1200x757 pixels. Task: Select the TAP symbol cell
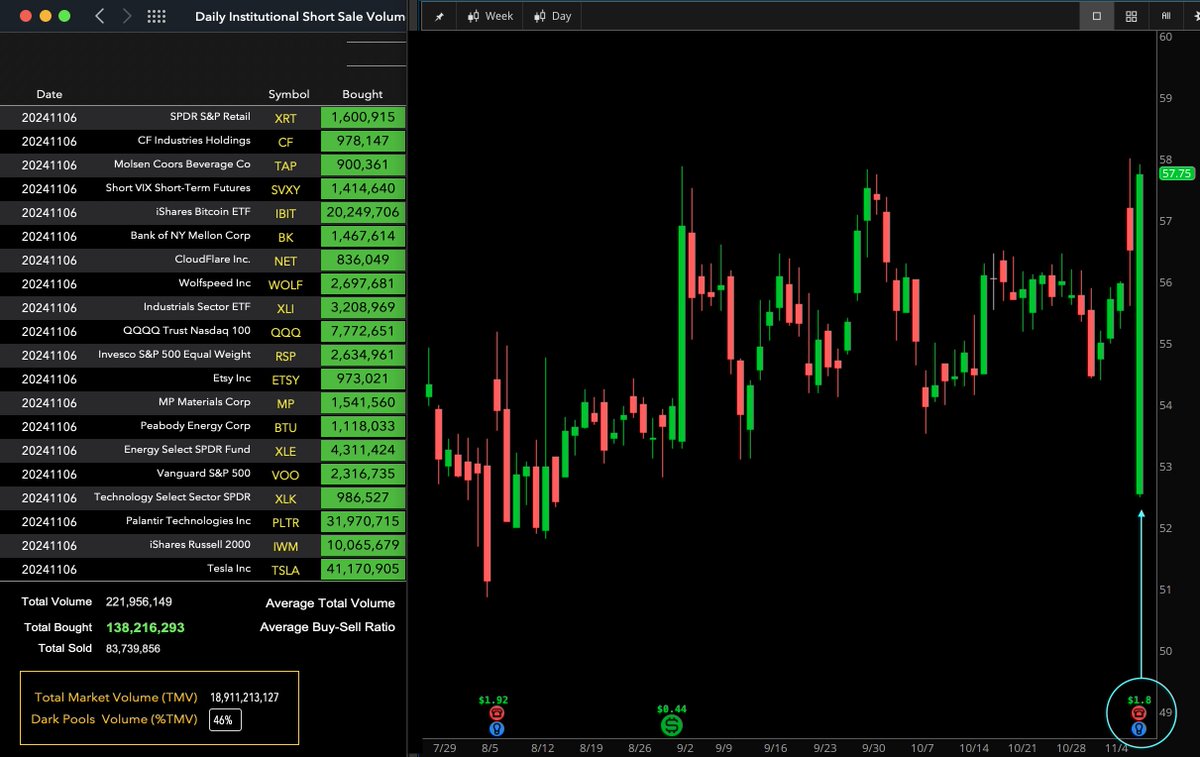(286, 165)
